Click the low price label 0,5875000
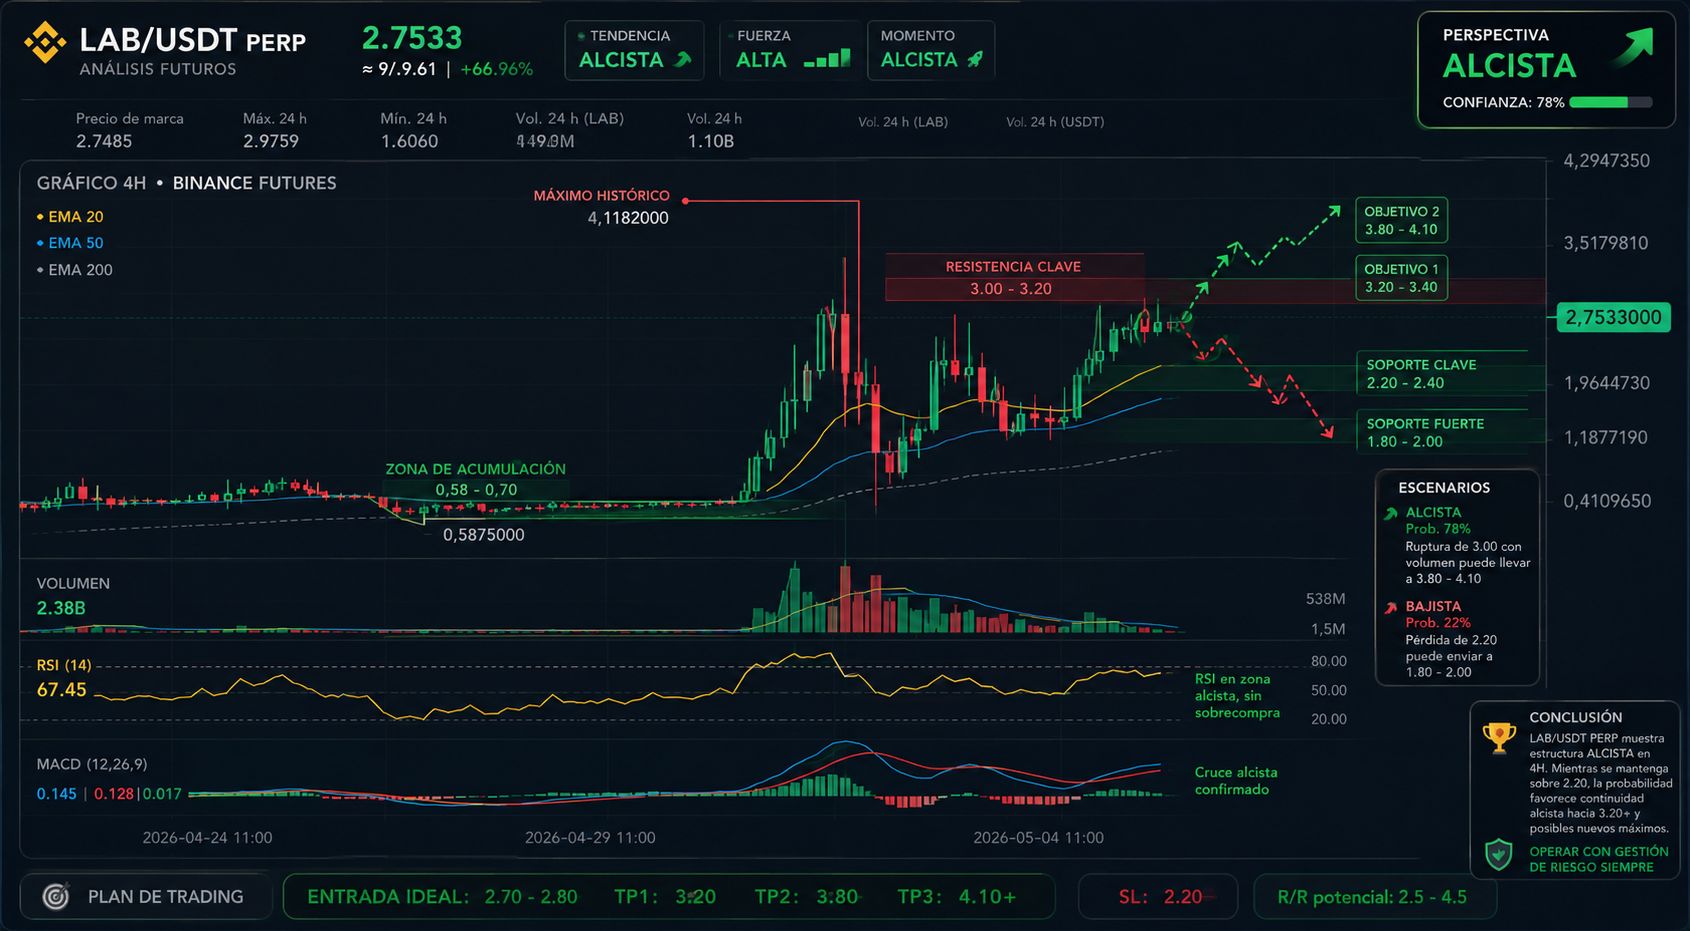The image size is (1690, 931). click(484, 535)
